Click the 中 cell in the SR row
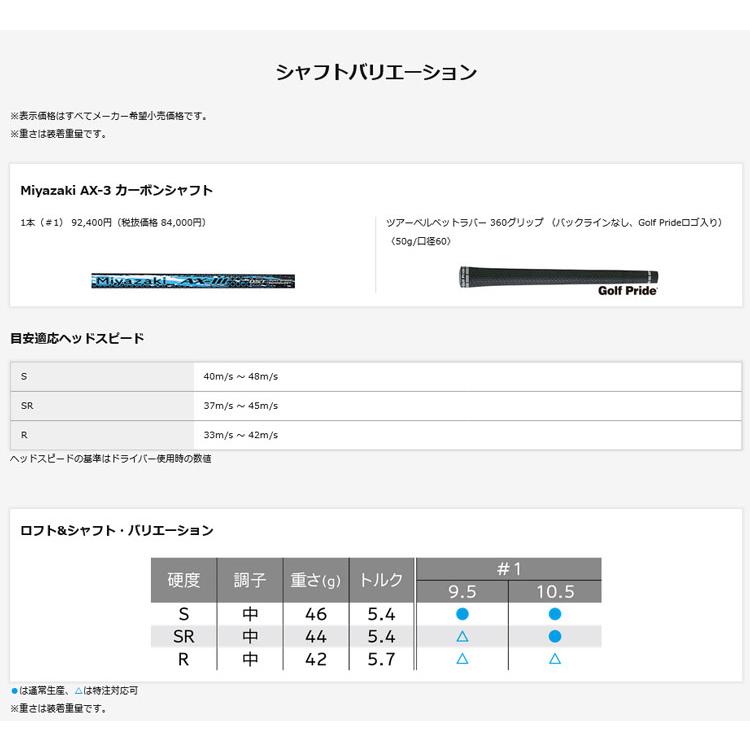Screen dimensions: 750x750 click(x=250, y=636)
